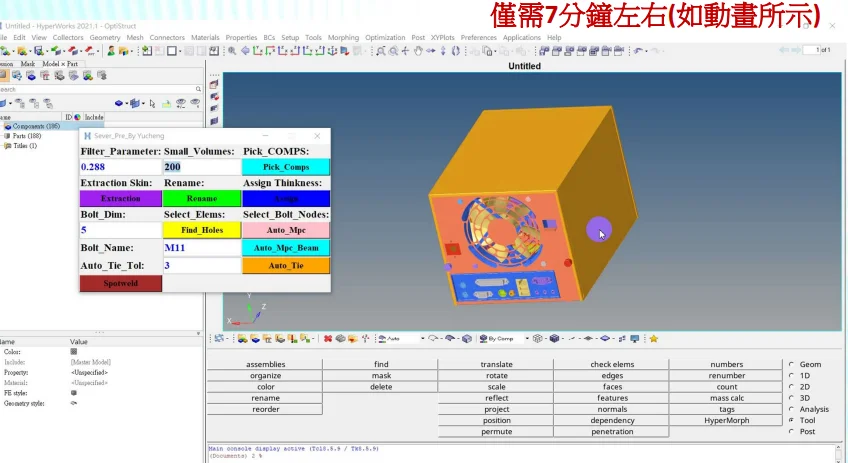
Task: Select the 2D page radio button
Action: [791, 387]
